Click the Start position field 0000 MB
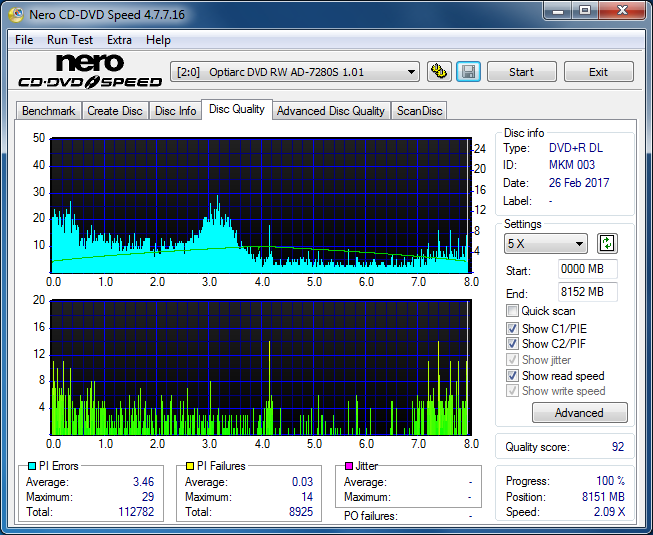Screen dimensions: 653x535 pyautogui.click(x=587, y=269)
